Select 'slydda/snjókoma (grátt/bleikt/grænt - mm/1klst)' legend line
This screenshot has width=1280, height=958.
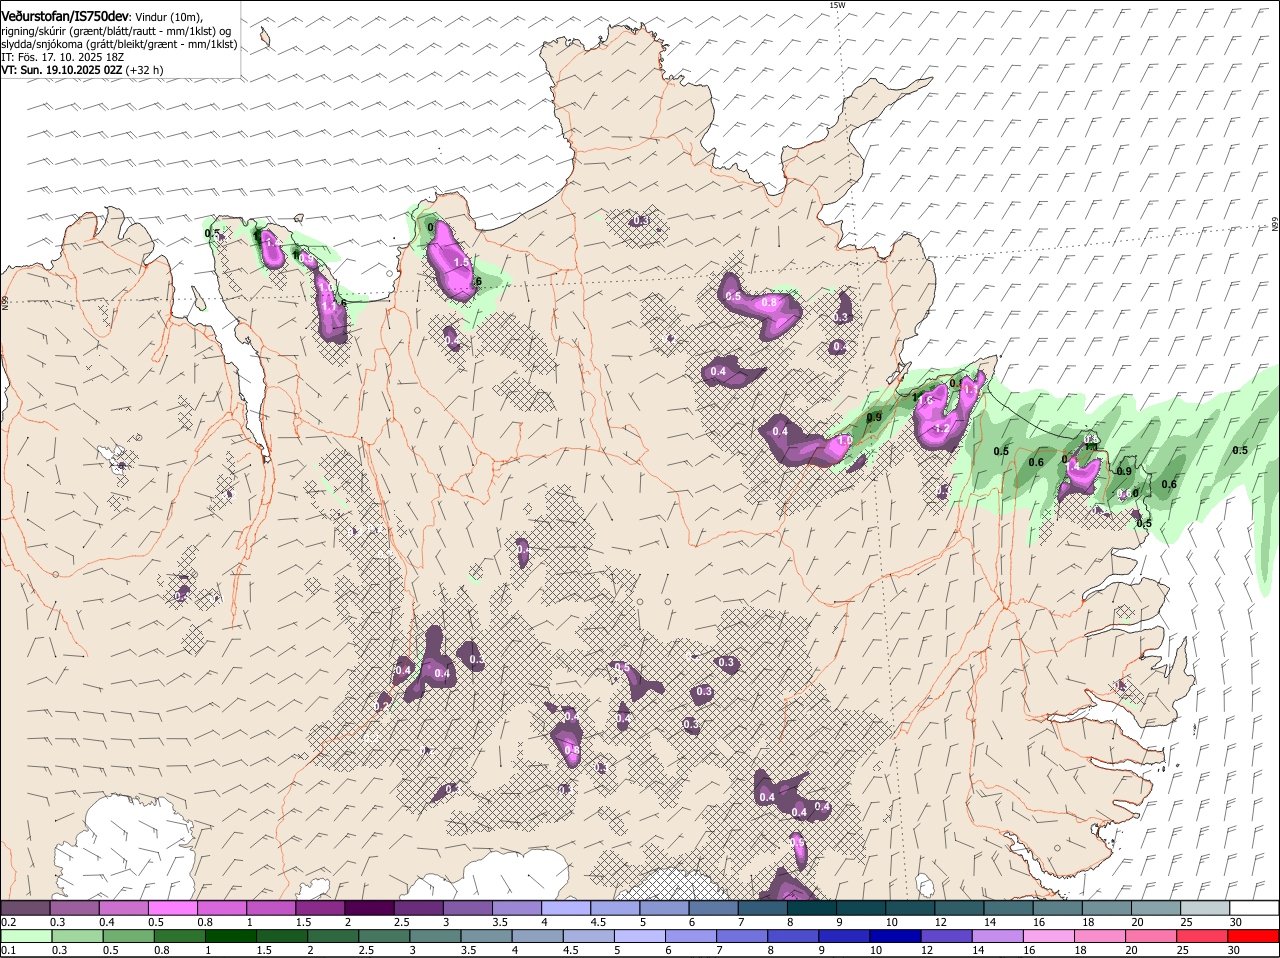[119, 44]
